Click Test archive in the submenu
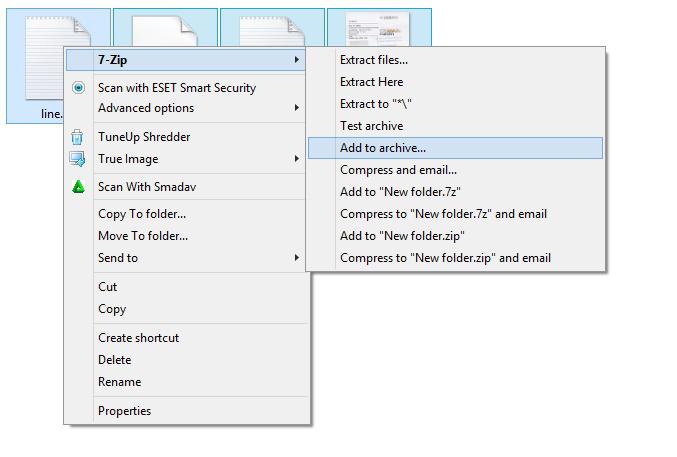Viewport: 677px width, 457px height. pyautogui.click(x=372, y=126)
